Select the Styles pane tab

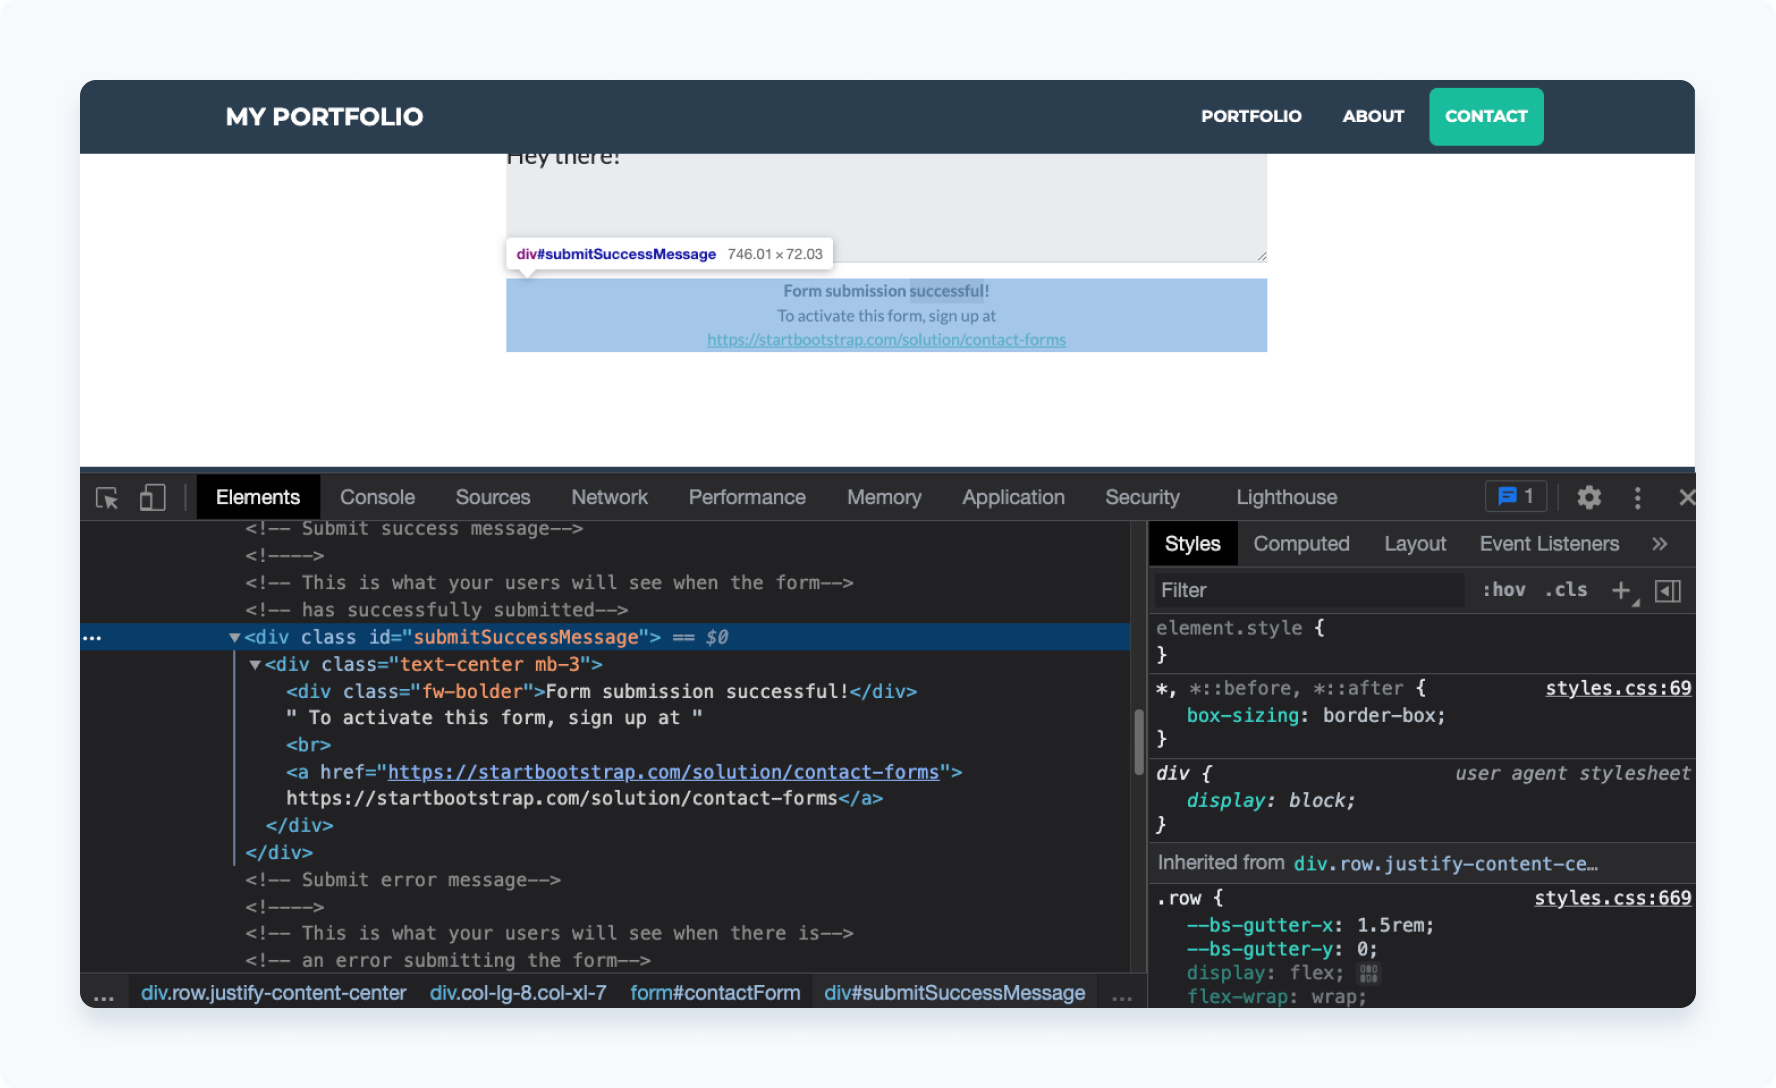(1193, 544)
